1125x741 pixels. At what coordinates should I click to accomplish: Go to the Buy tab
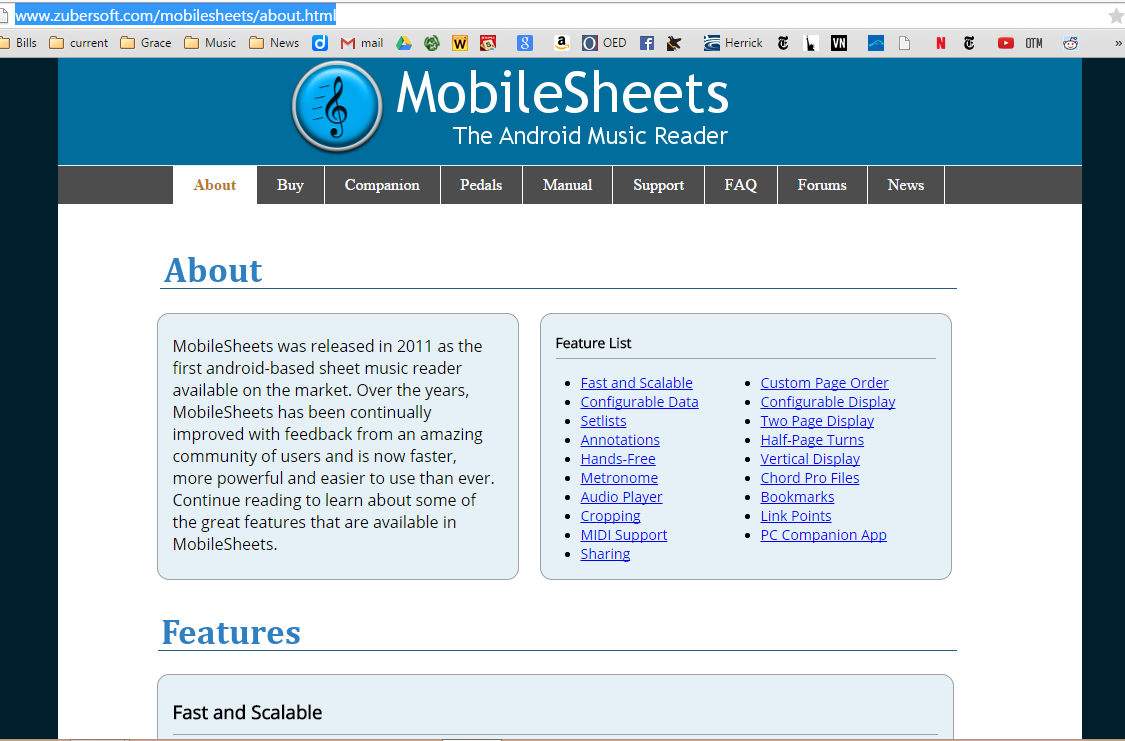coord(291,185)
